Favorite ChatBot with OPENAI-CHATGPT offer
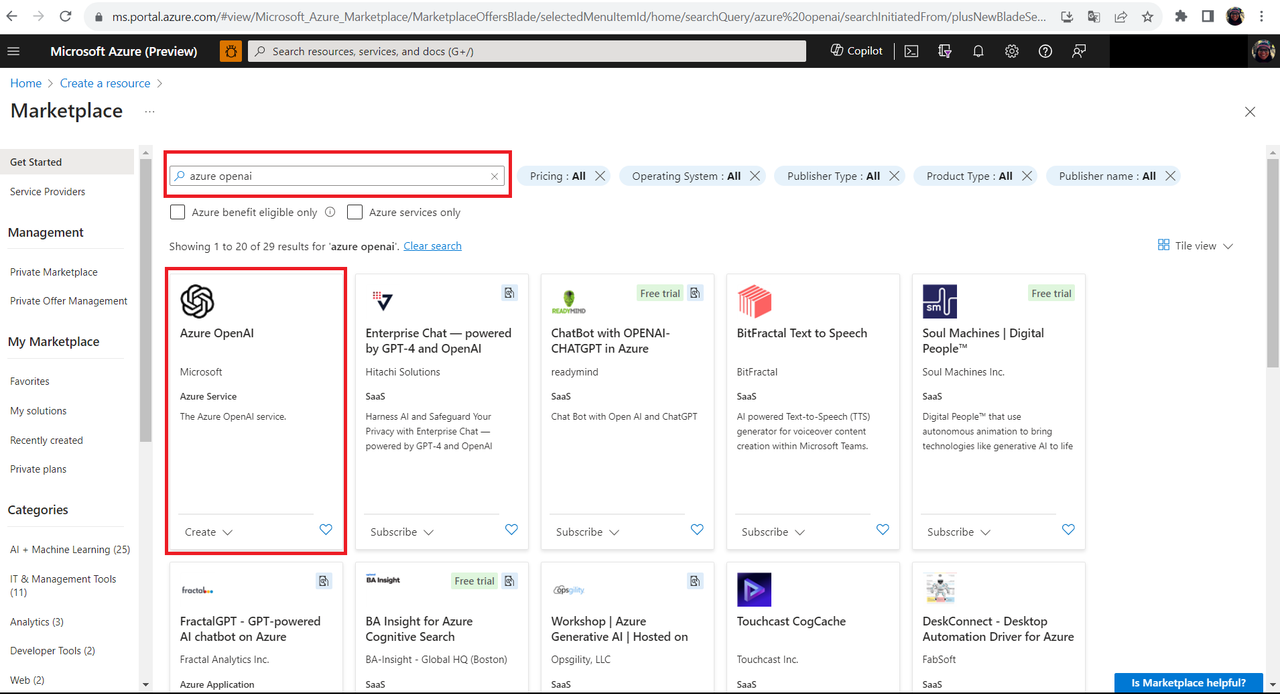Viewport: 1280px width, 694px height. pyautogui.click(x=697, y=530)
